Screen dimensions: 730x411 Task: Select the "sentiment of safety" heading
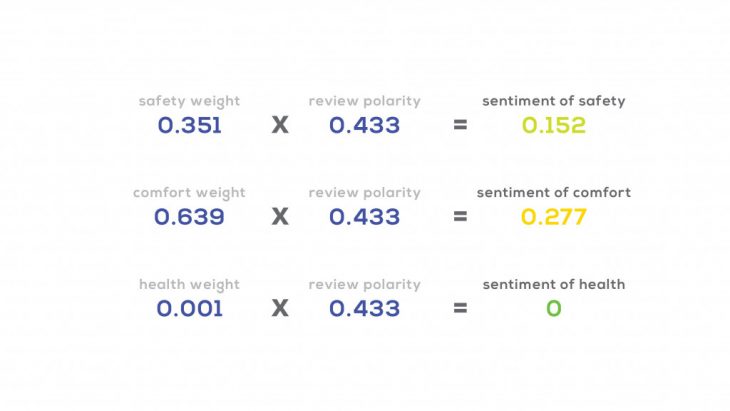(x=554, y=101)
